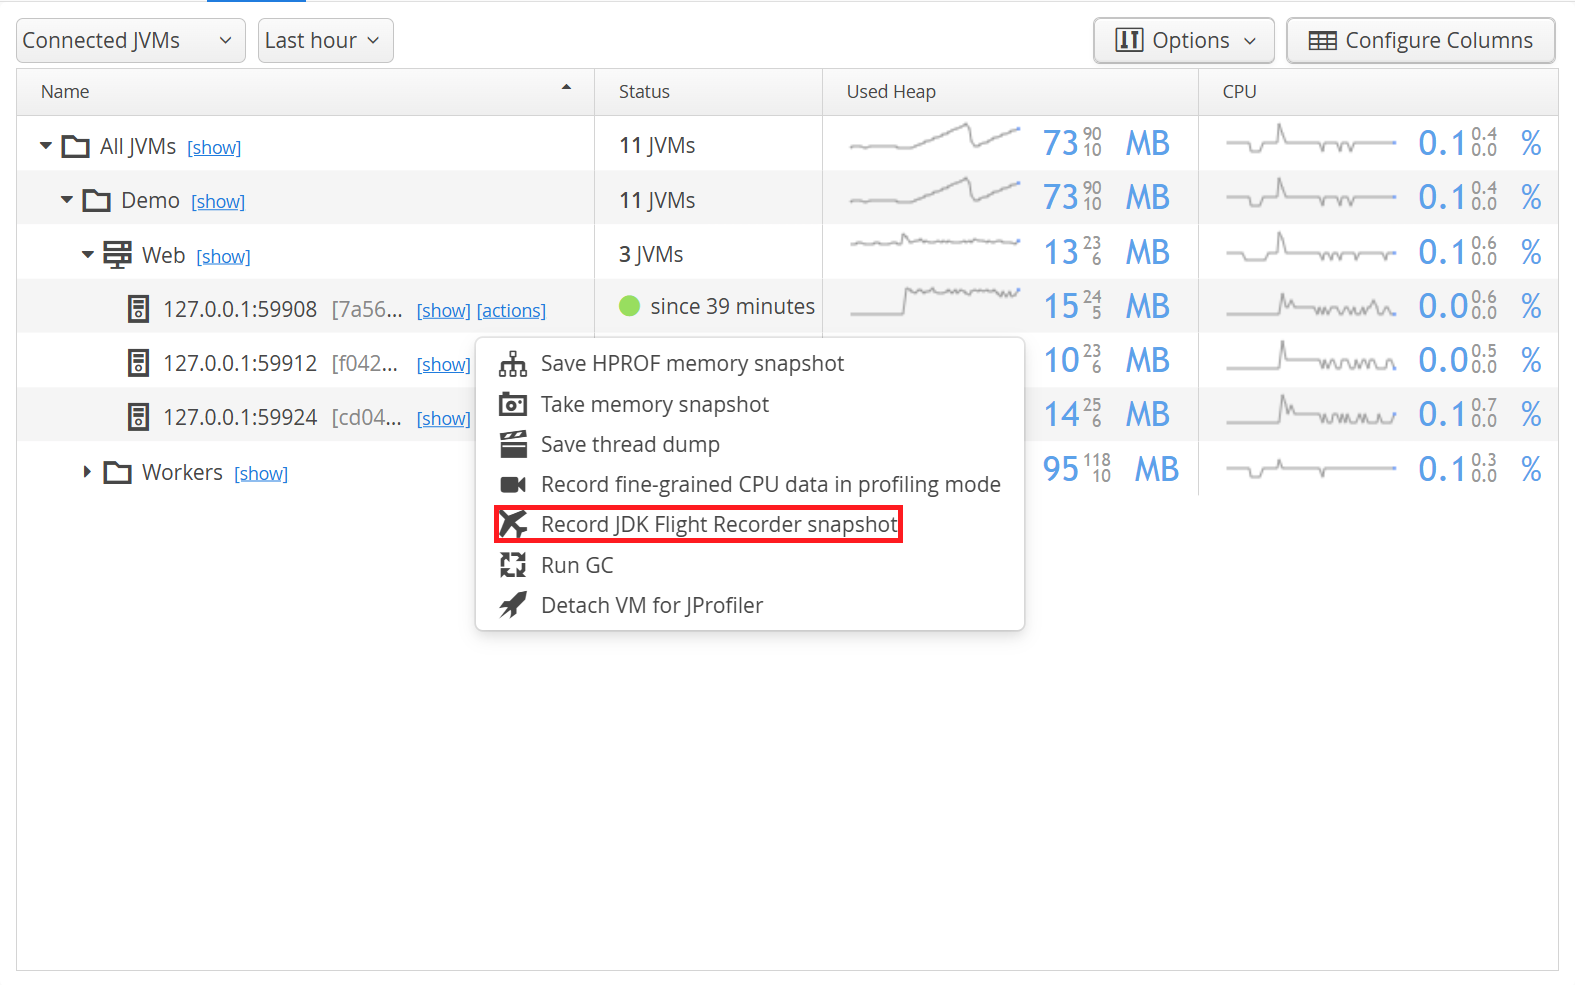
Task: Click the [show] link for All JVMs
Action: pyautogui.click(x=214, y=148)
